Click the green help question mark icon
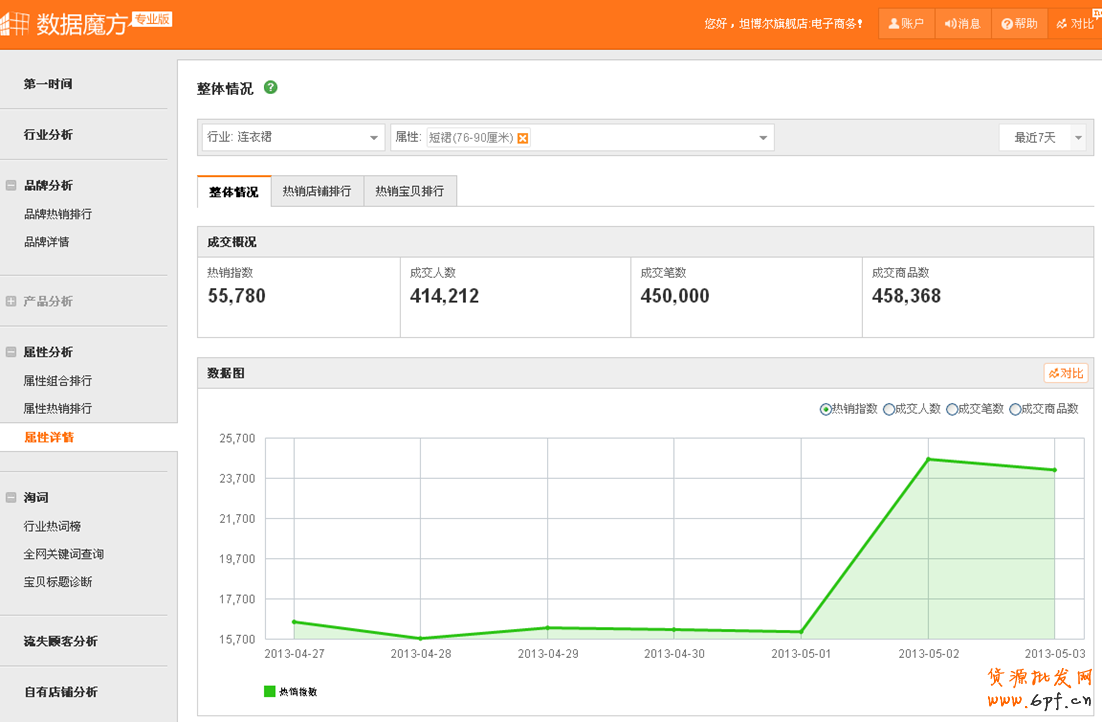This screenshot has width=1102, height=722. pos(270,88)
